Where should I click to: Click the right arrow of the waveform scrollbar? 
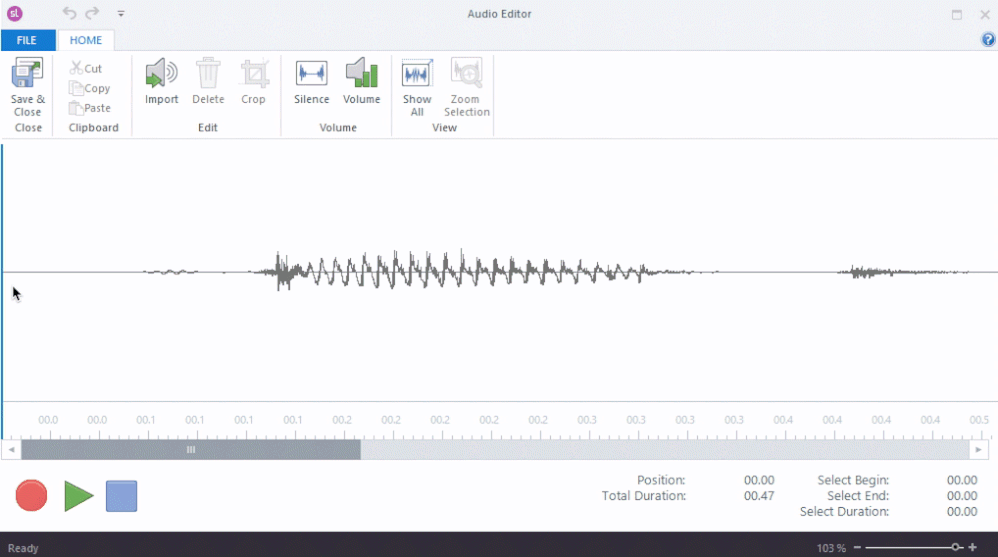coord(978,449)
